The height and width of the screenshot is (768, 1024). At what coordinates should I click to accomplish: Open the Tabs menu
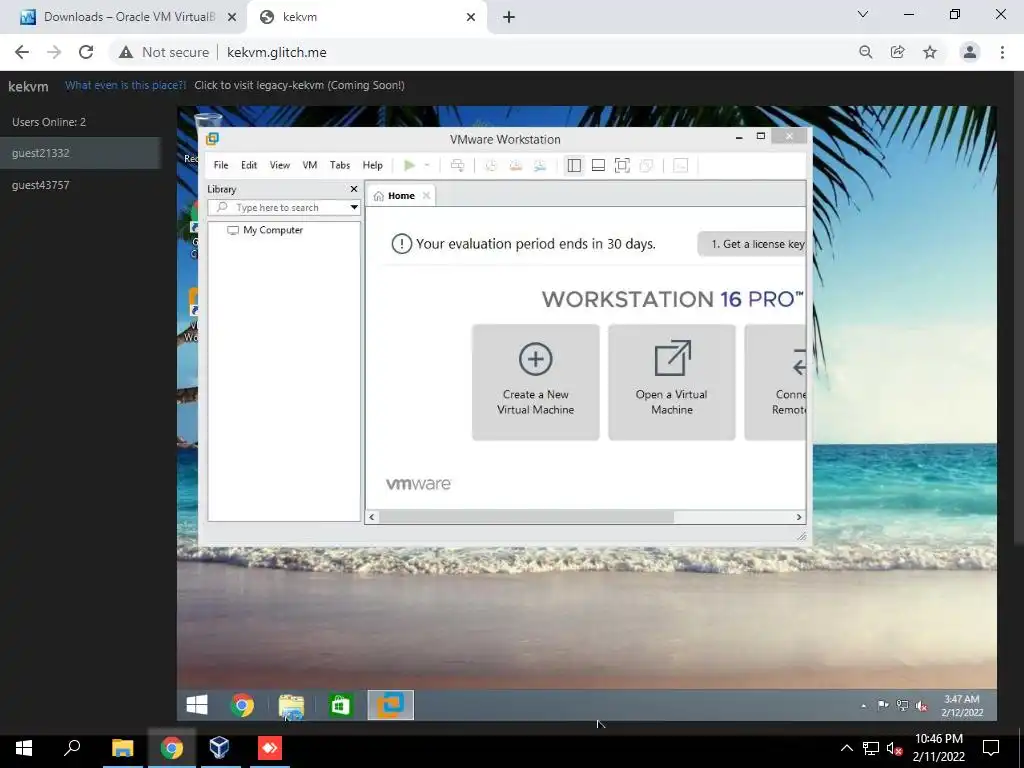pyautogui.click(x=340, y=165)
